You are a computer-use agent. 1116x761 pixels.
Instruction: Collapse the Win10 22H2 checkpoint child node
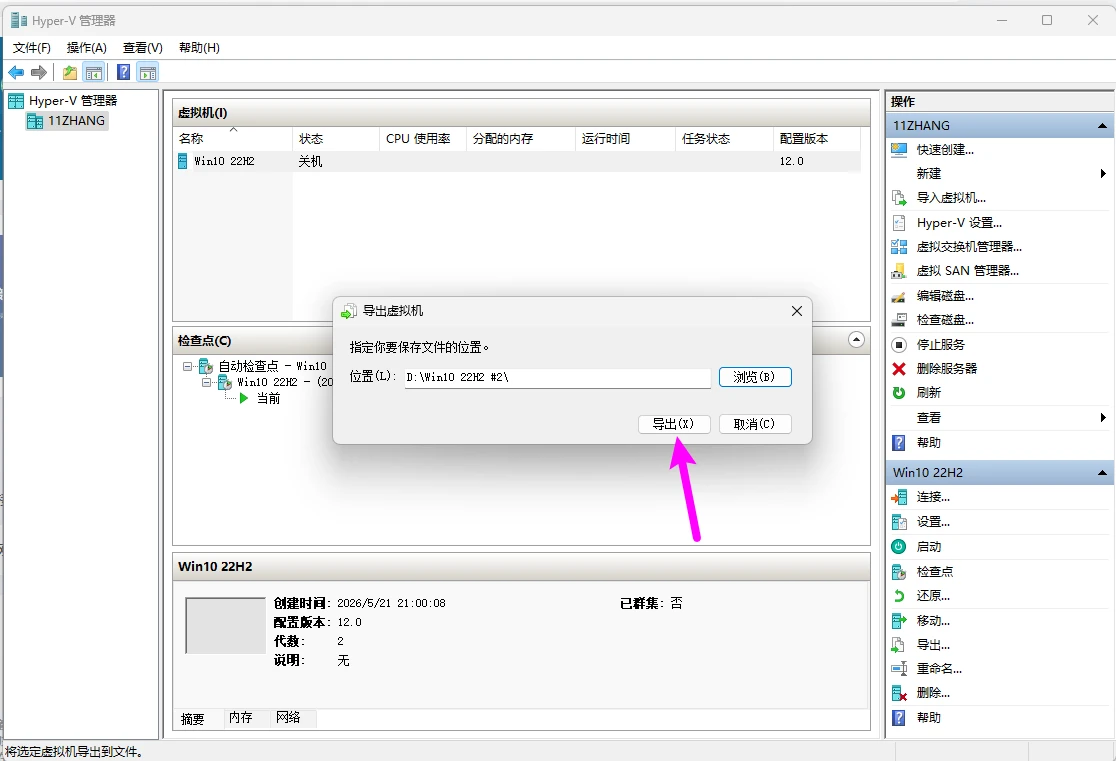(x=206, y=382)
